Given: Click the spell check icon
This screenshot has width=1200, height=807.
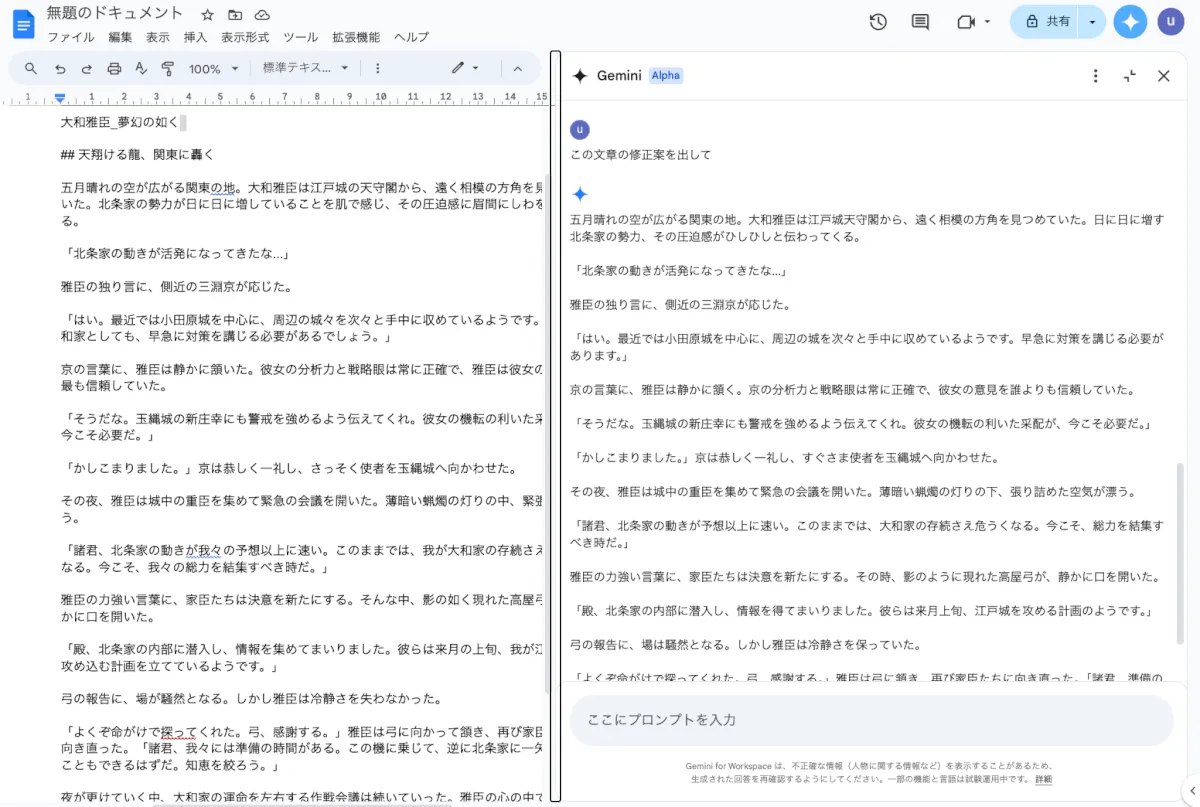Looking at the screenshot, I should [141, 69].
